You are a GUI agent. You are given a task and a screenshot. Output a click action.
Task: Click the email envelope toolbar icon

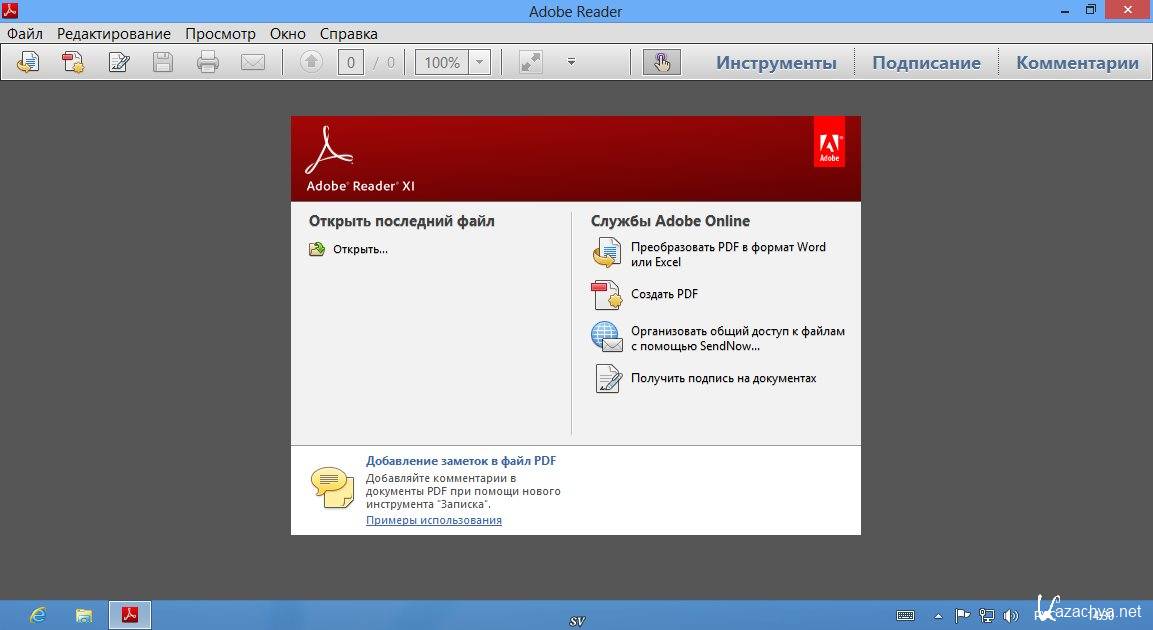tap(253, 62)
